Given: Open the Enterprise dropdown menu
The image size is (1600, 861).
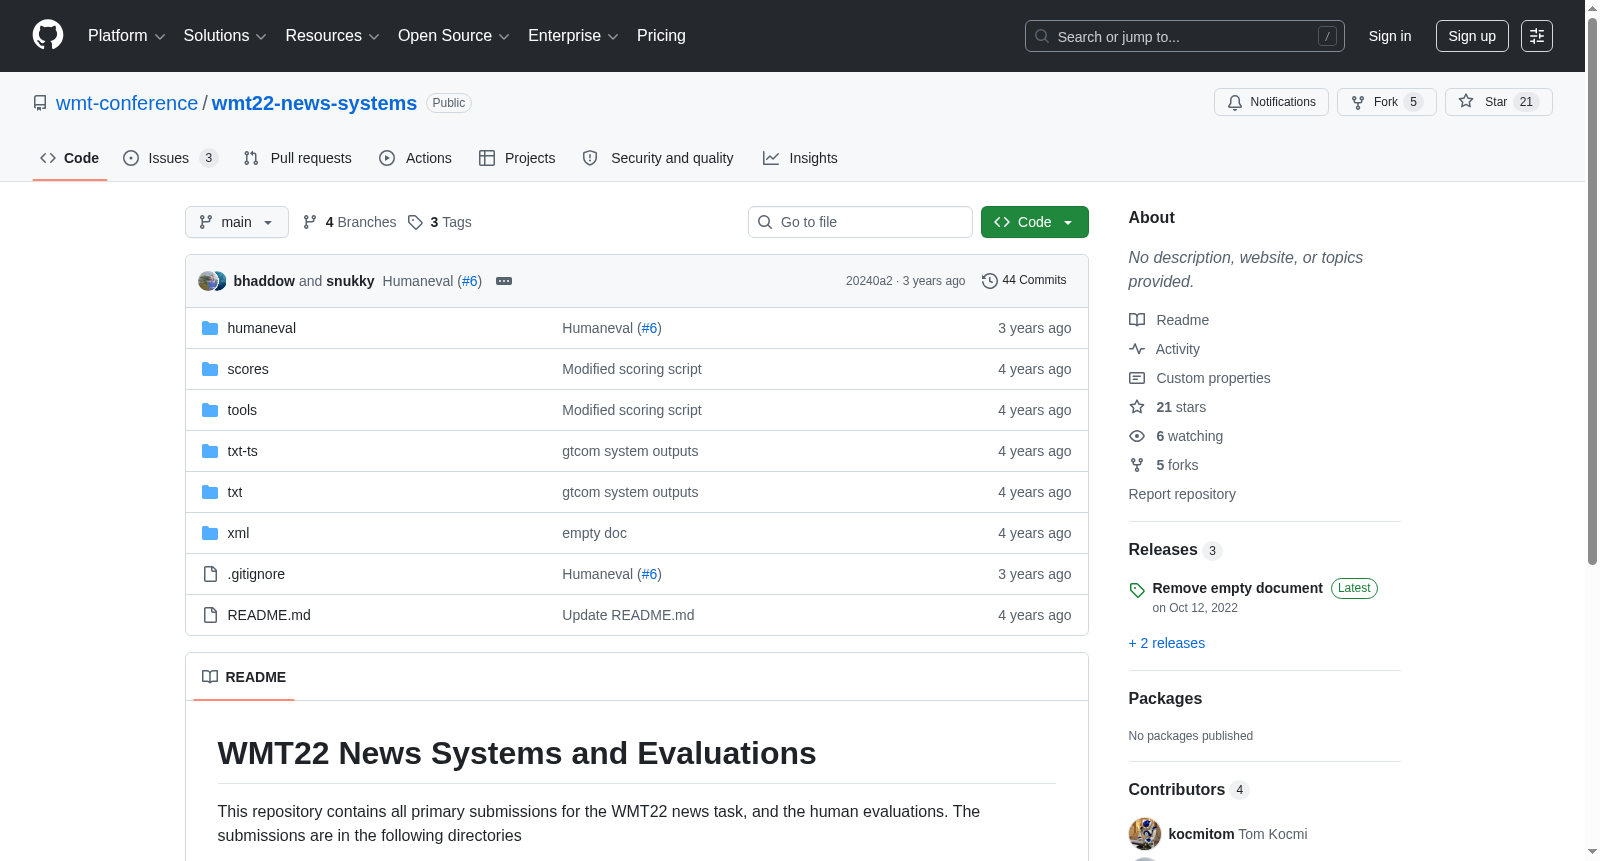Looking at the screenshot, I should coord(573,36).
